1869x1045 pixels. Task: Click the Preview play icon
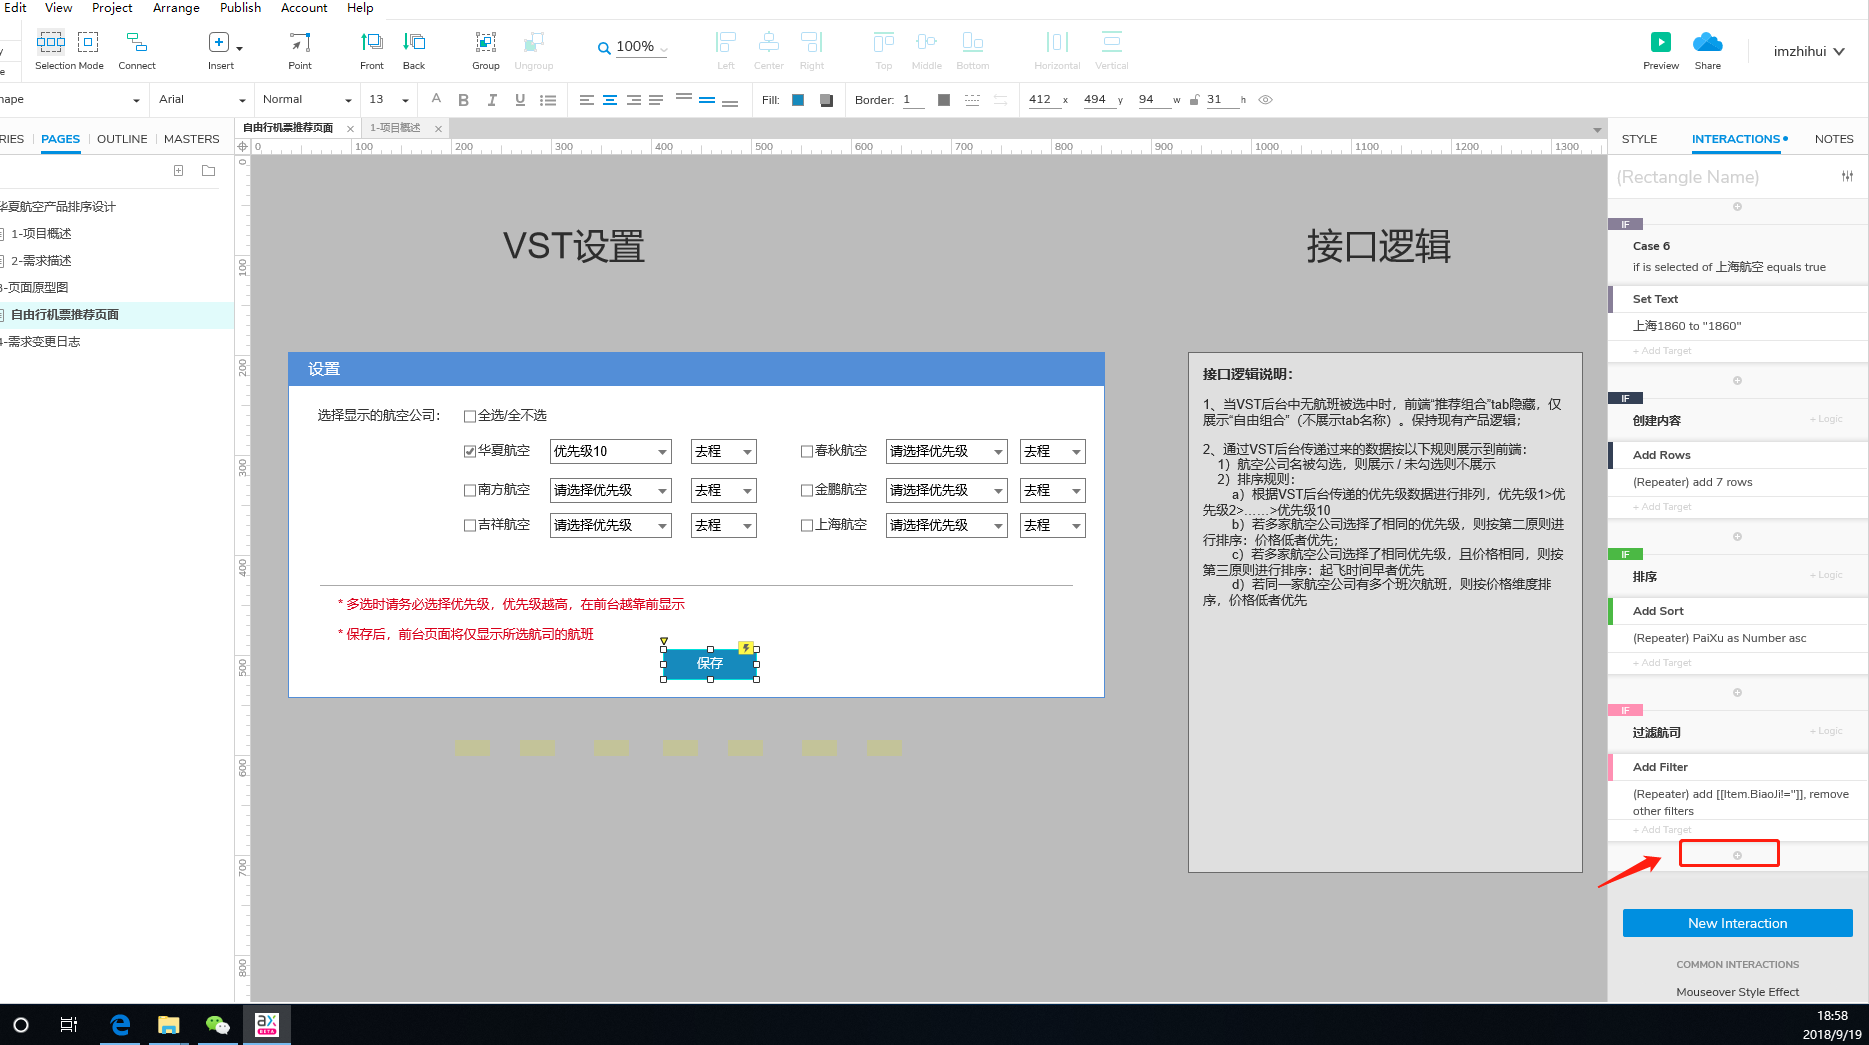pyautogui.click(x=1660, y=42)
